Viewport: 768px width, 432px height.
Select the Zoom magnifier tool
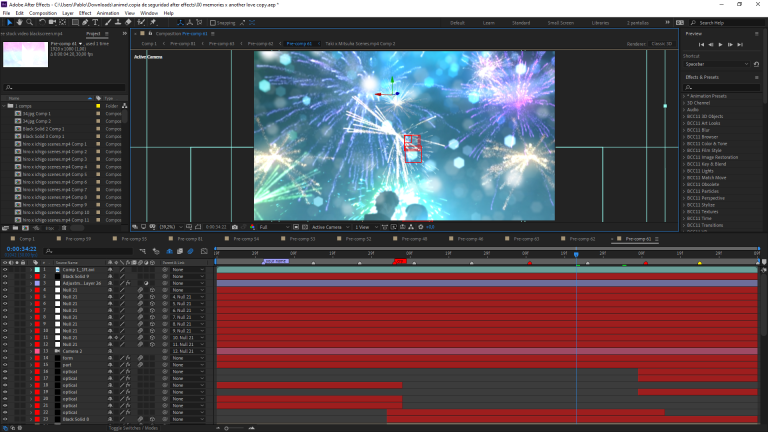point(29,23)
